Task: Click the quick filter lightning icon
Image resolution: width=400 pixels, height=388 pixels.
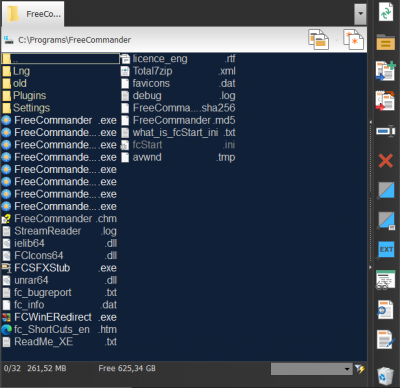Action: (x=360, y=369)
